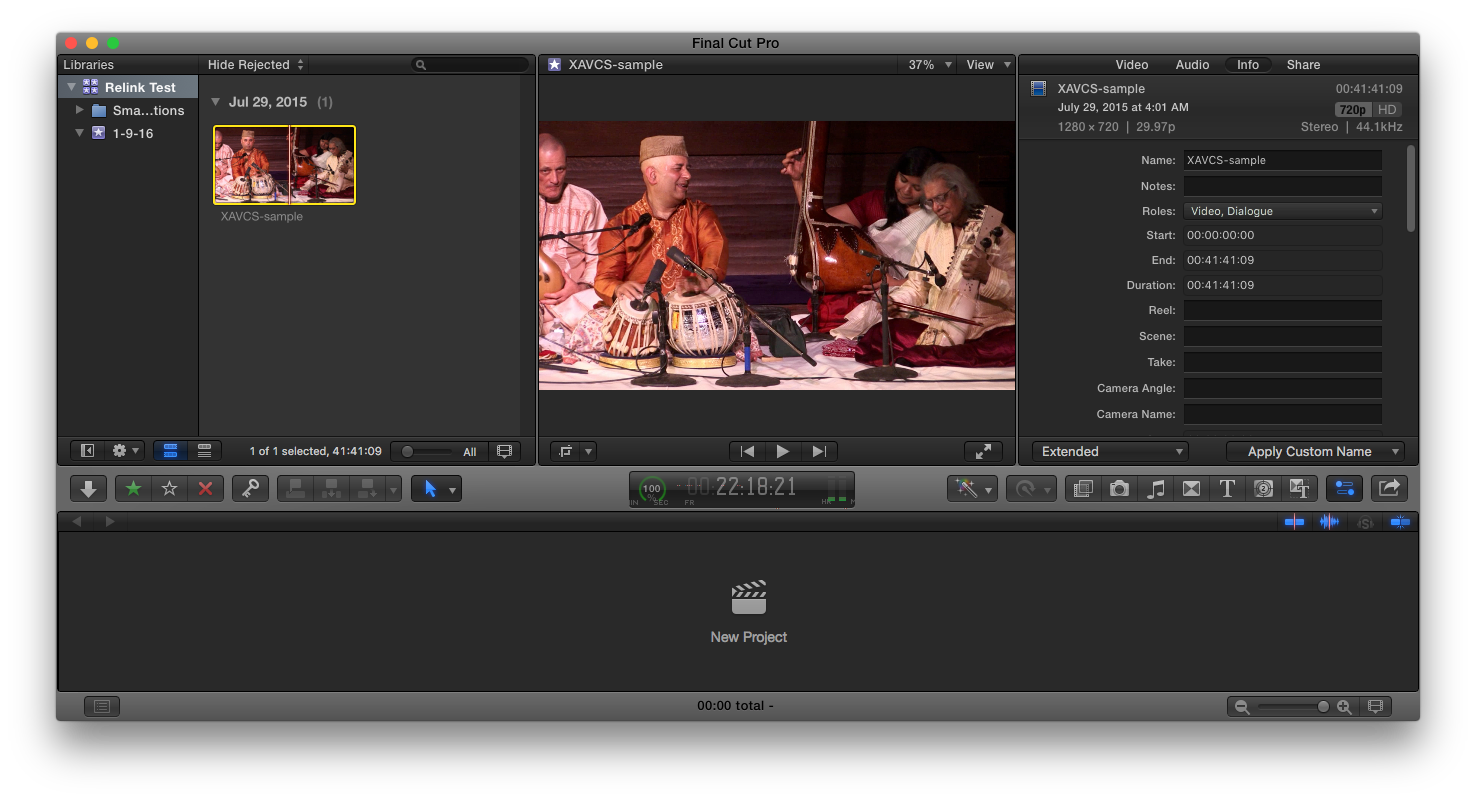Toggle audio skimming waveform button
1476x801 pixels.
coord(1329,521)
